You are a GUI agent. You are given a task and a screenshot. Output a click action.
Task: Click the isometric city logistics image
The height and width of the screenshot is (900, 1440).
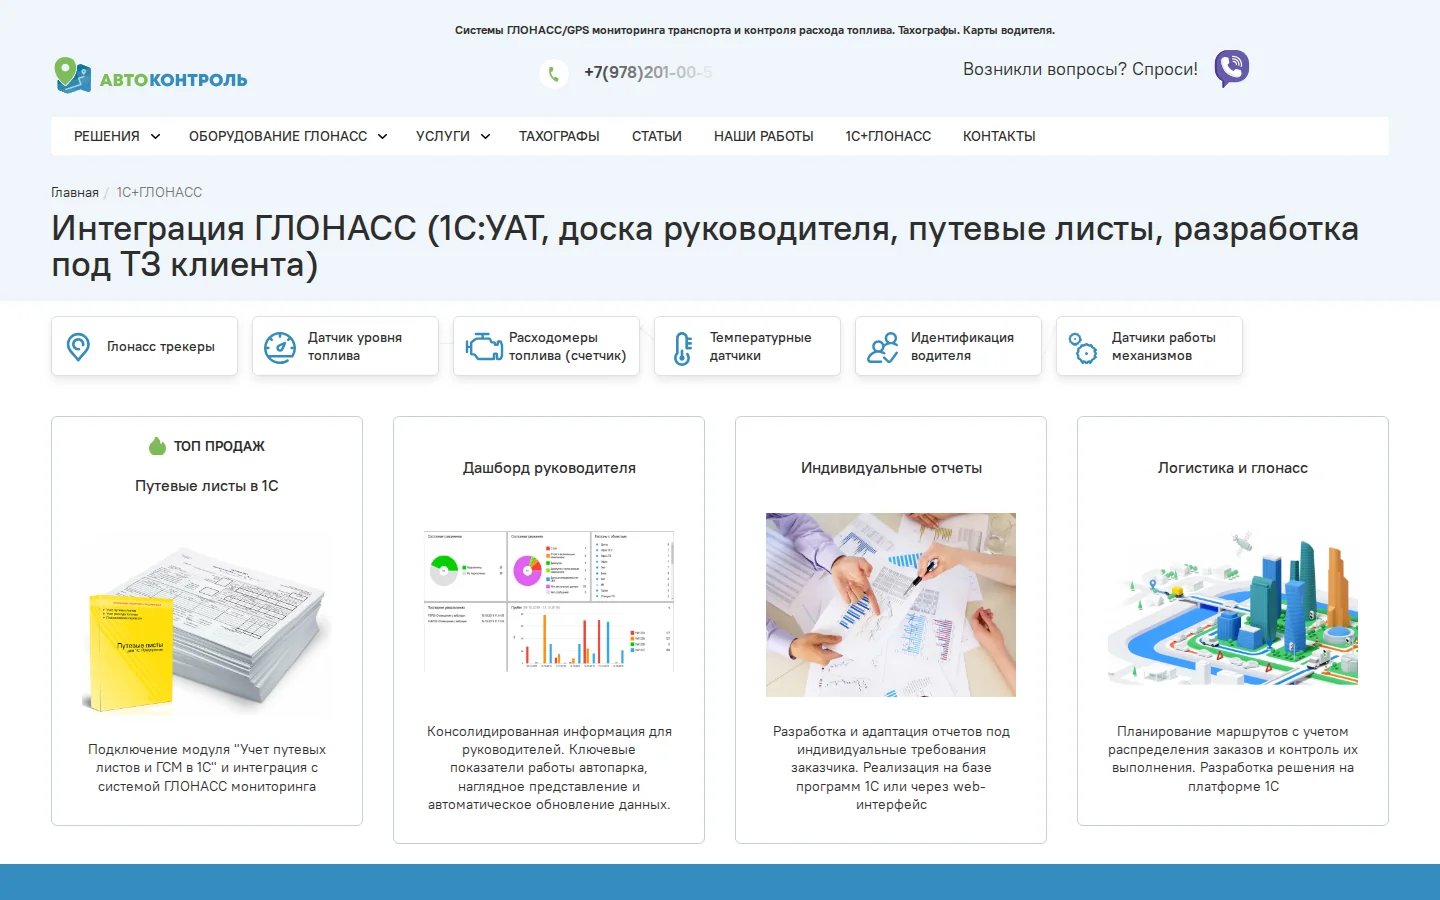tap(1233, 608)
